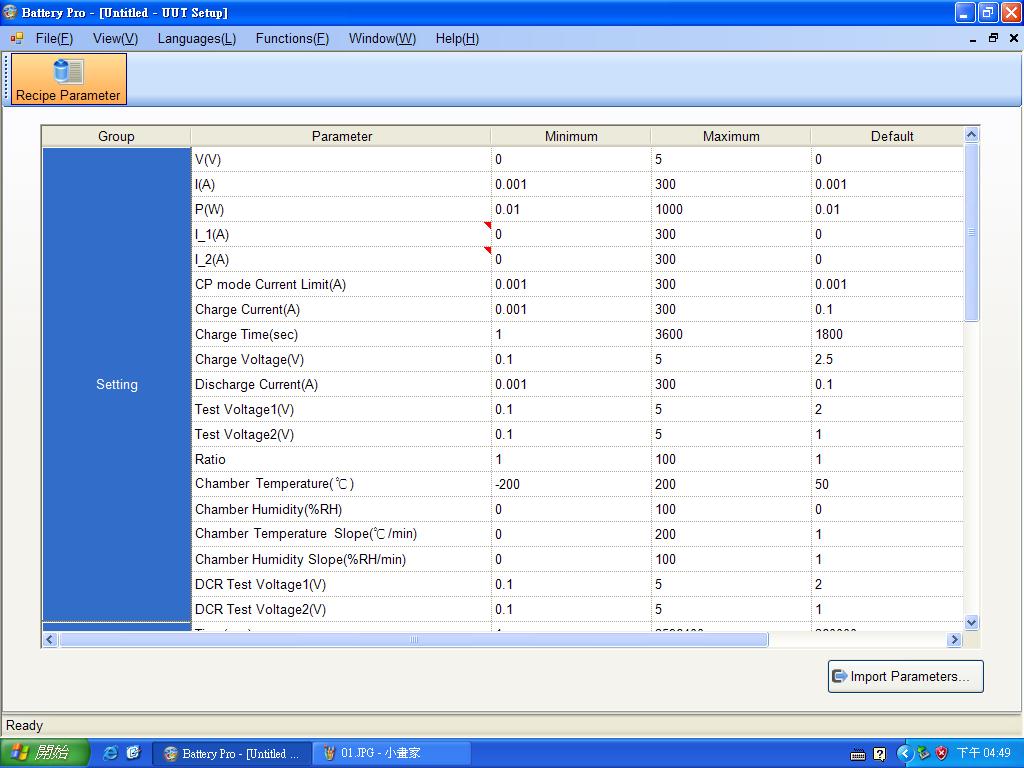
Task: Click the network tray icon beside the shield
Action: (x=923, y=754)
